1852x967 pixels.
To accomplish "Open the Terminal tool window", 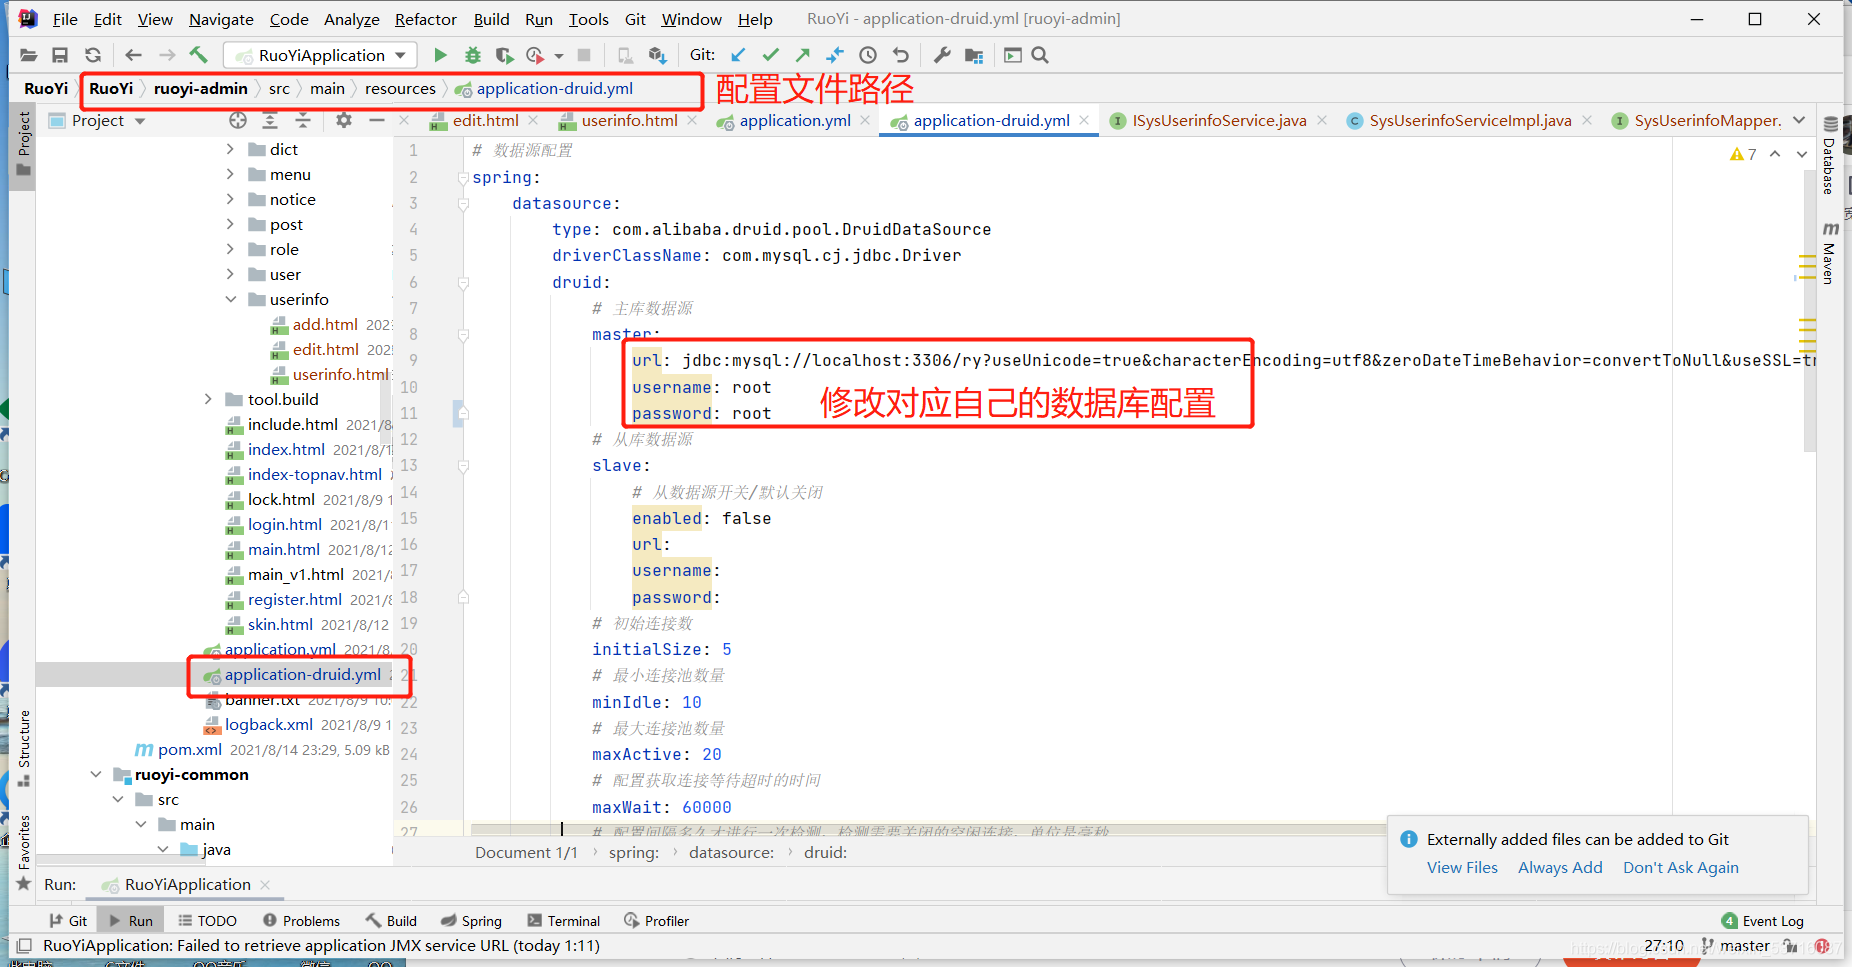I will click(x=563, y=921).
